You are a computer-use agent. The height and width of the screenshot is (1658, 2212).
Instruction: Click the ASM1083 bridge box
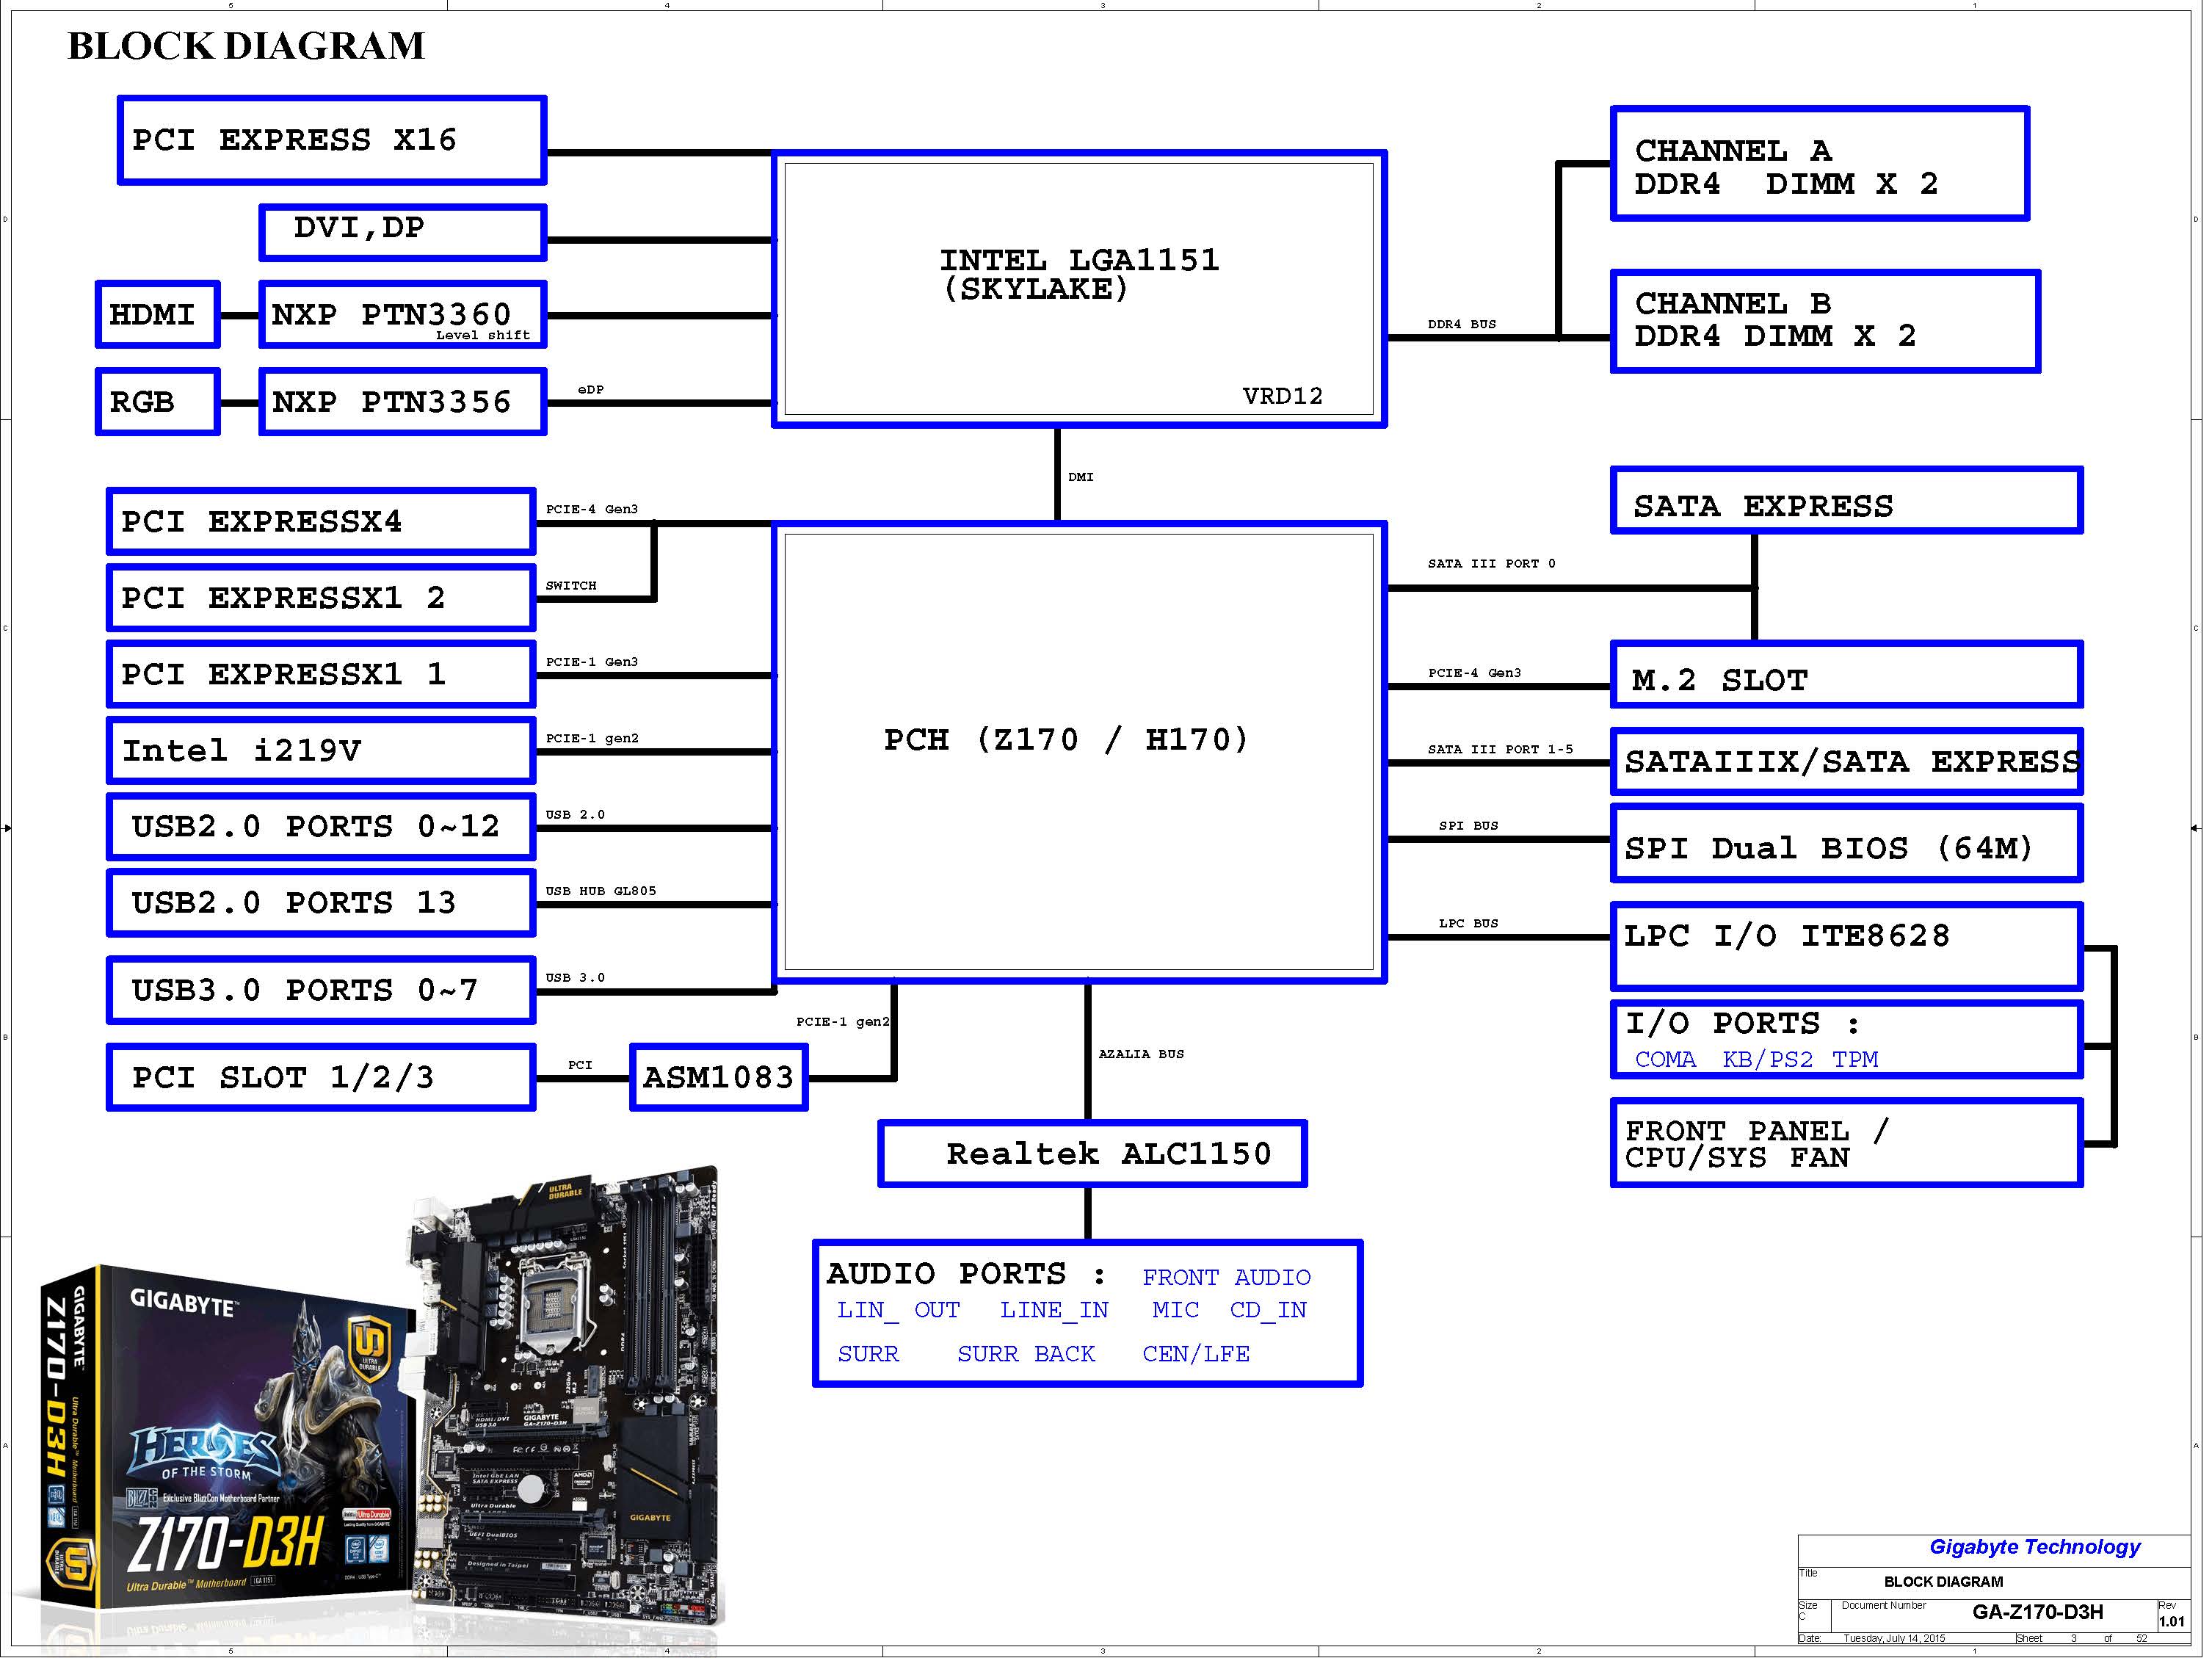coord(718,1077)
